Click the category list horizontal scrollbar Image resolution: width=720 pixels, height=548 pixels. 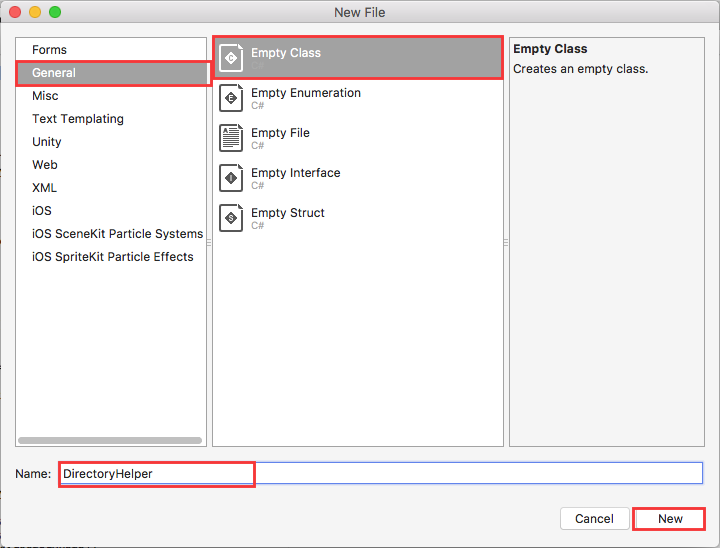pos(110,440)
